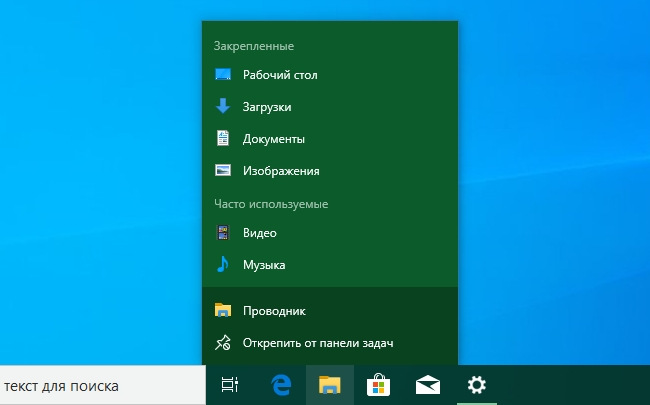Open Рабочий стол from the jump list
The width and height of the screenshot is (650, 405).
click(x=330, y=75)
